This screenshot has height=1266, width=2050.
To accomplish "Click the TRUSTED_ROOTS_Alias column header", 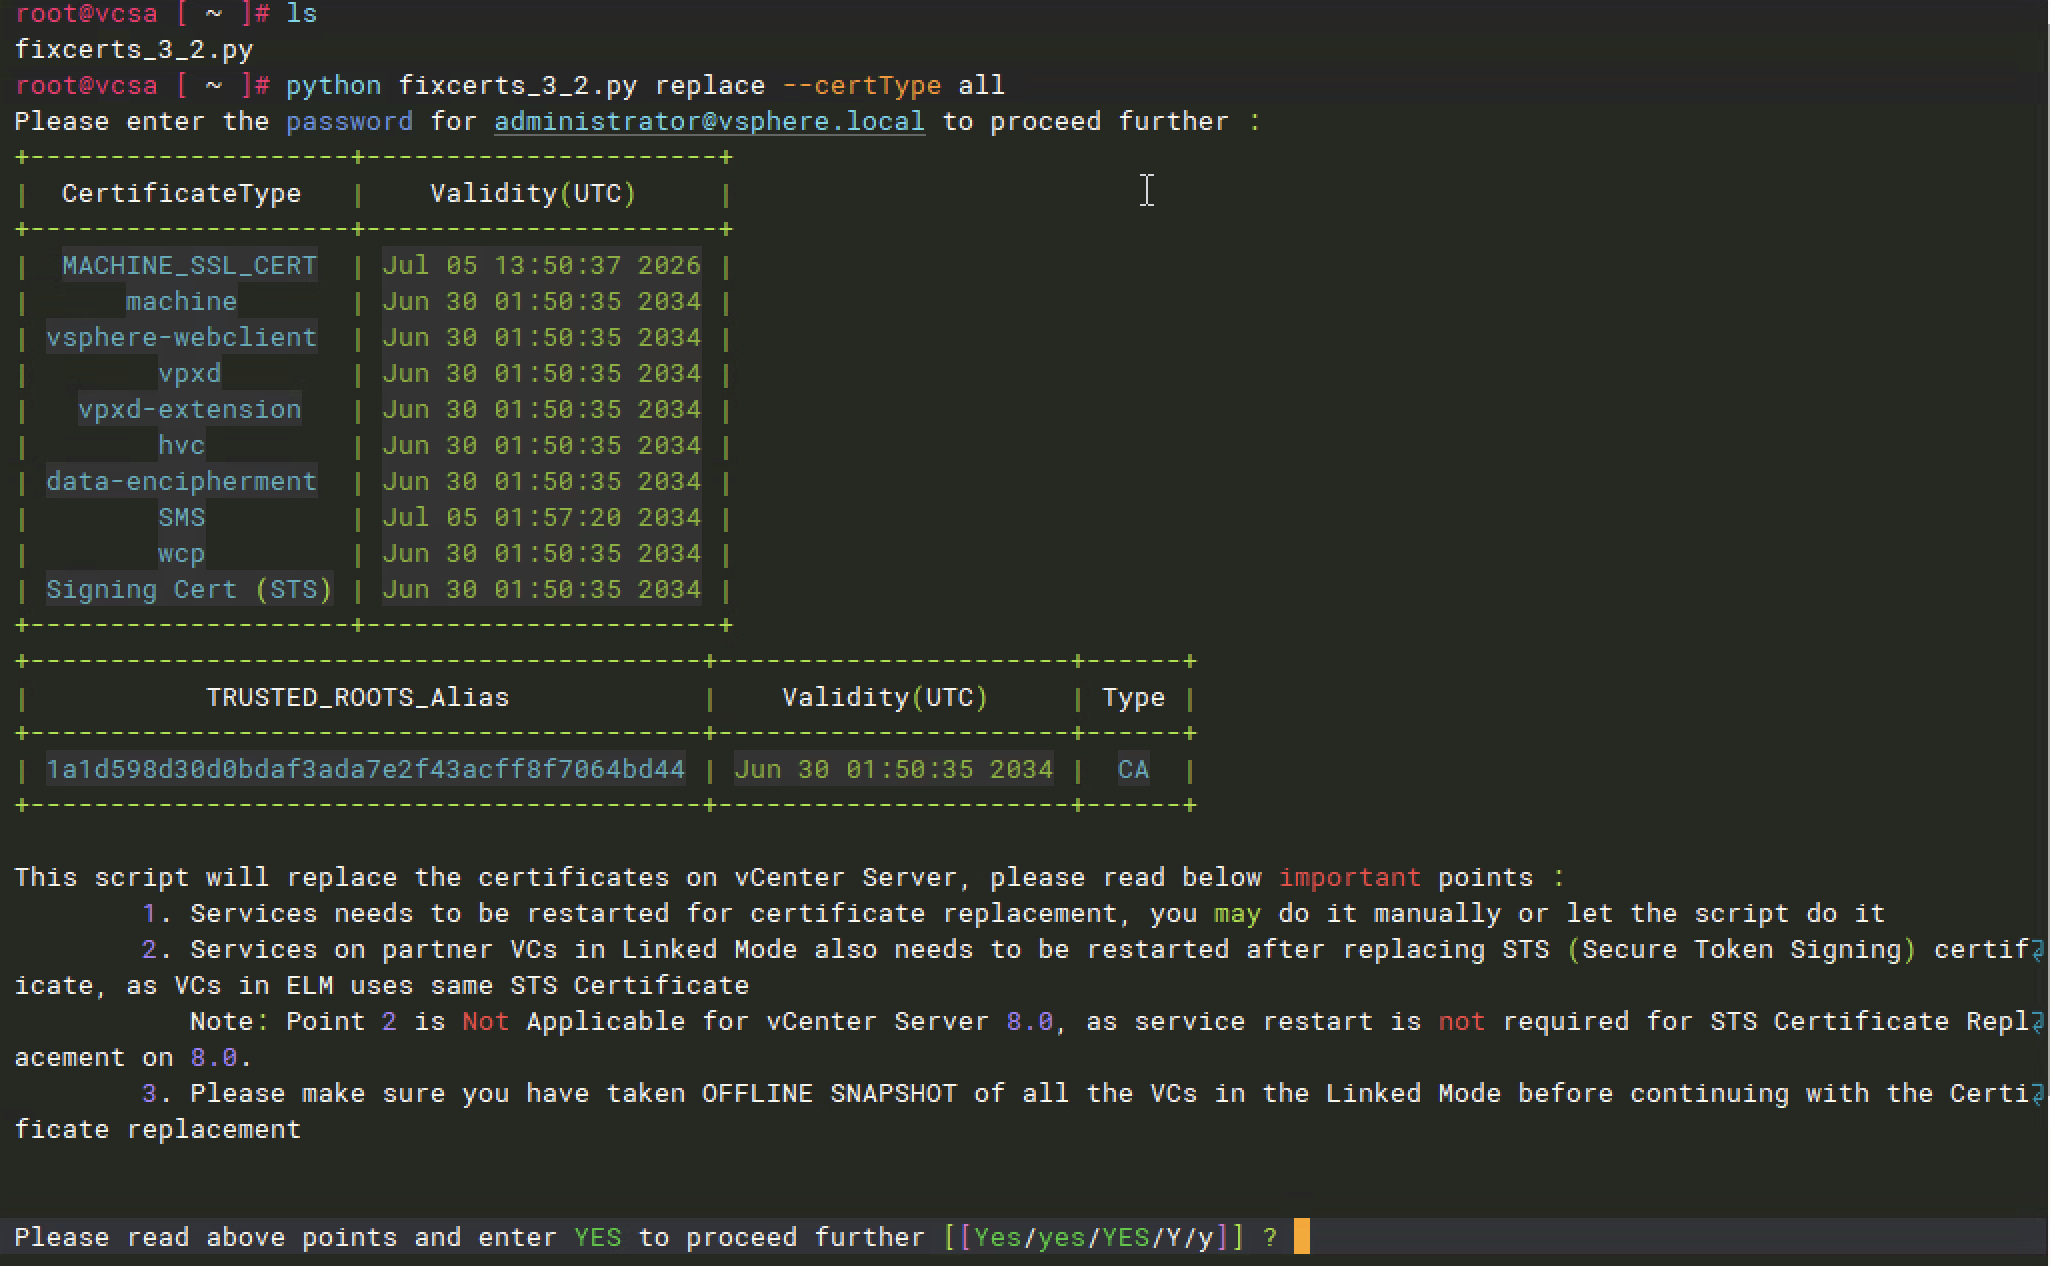I will (x=357, y=698).
